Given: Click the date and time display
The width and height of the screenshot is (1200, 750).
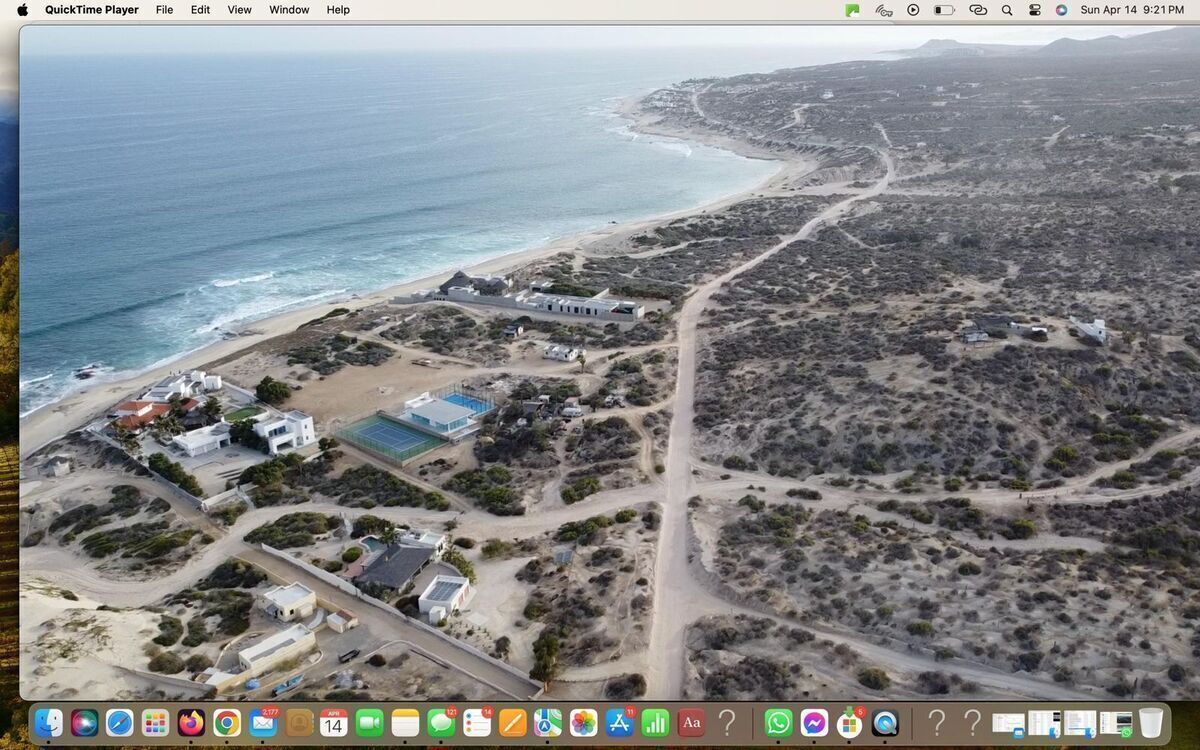Looking at the screenshot, I should 1131,10.
